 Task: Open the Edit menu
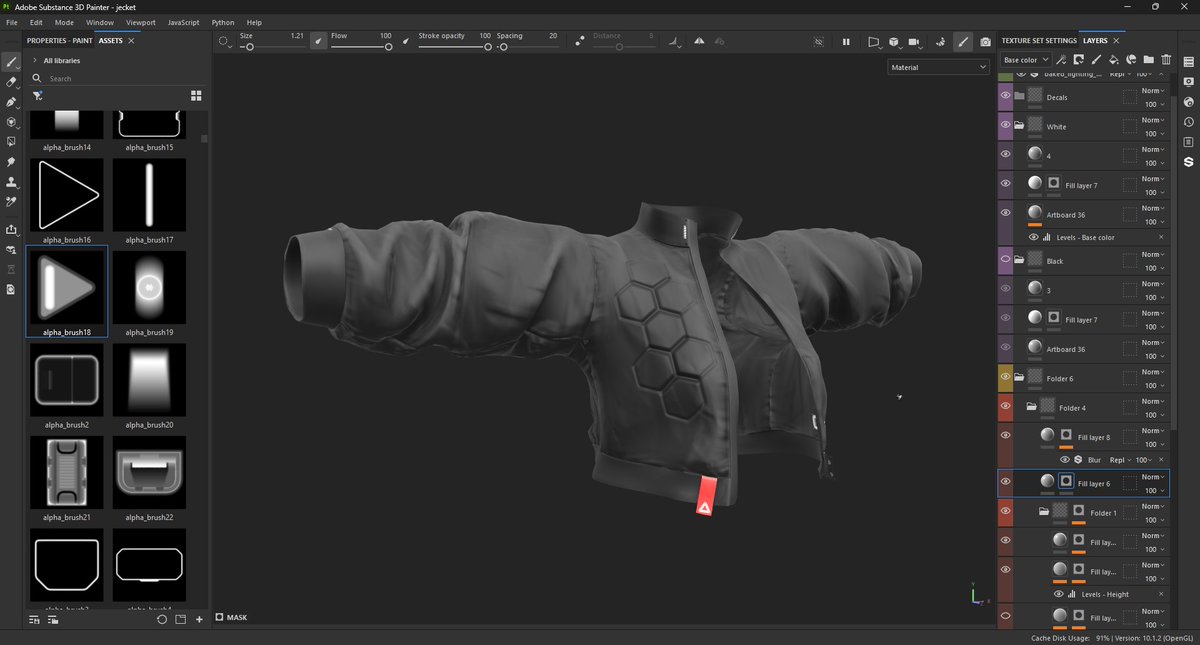tap(36, 22)
